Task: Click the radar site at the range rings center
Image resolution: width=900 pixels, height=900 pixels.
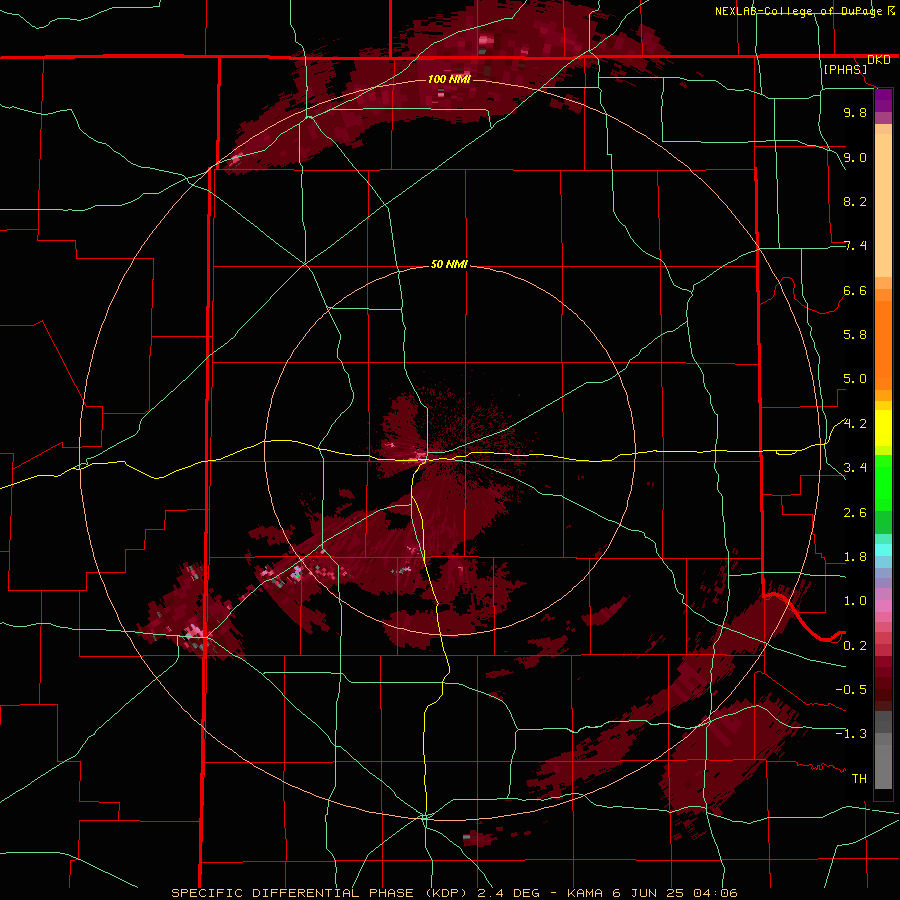Action: pos(449,449)
